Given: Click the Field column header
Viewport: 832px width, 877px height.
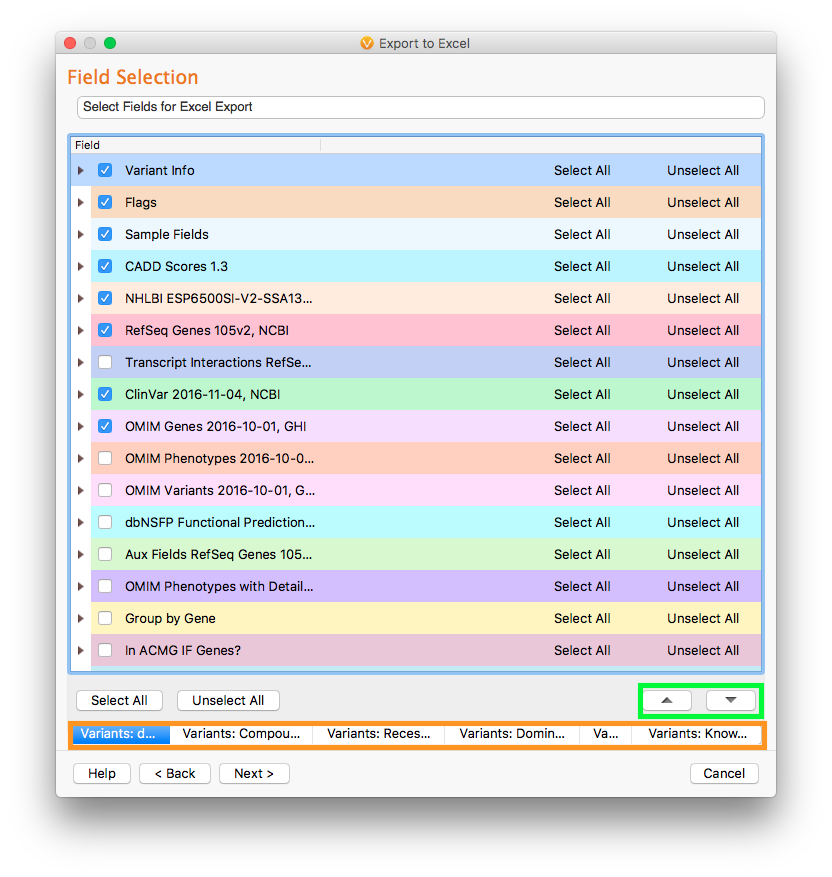Looking at the screenshot, I should (196, 145).
